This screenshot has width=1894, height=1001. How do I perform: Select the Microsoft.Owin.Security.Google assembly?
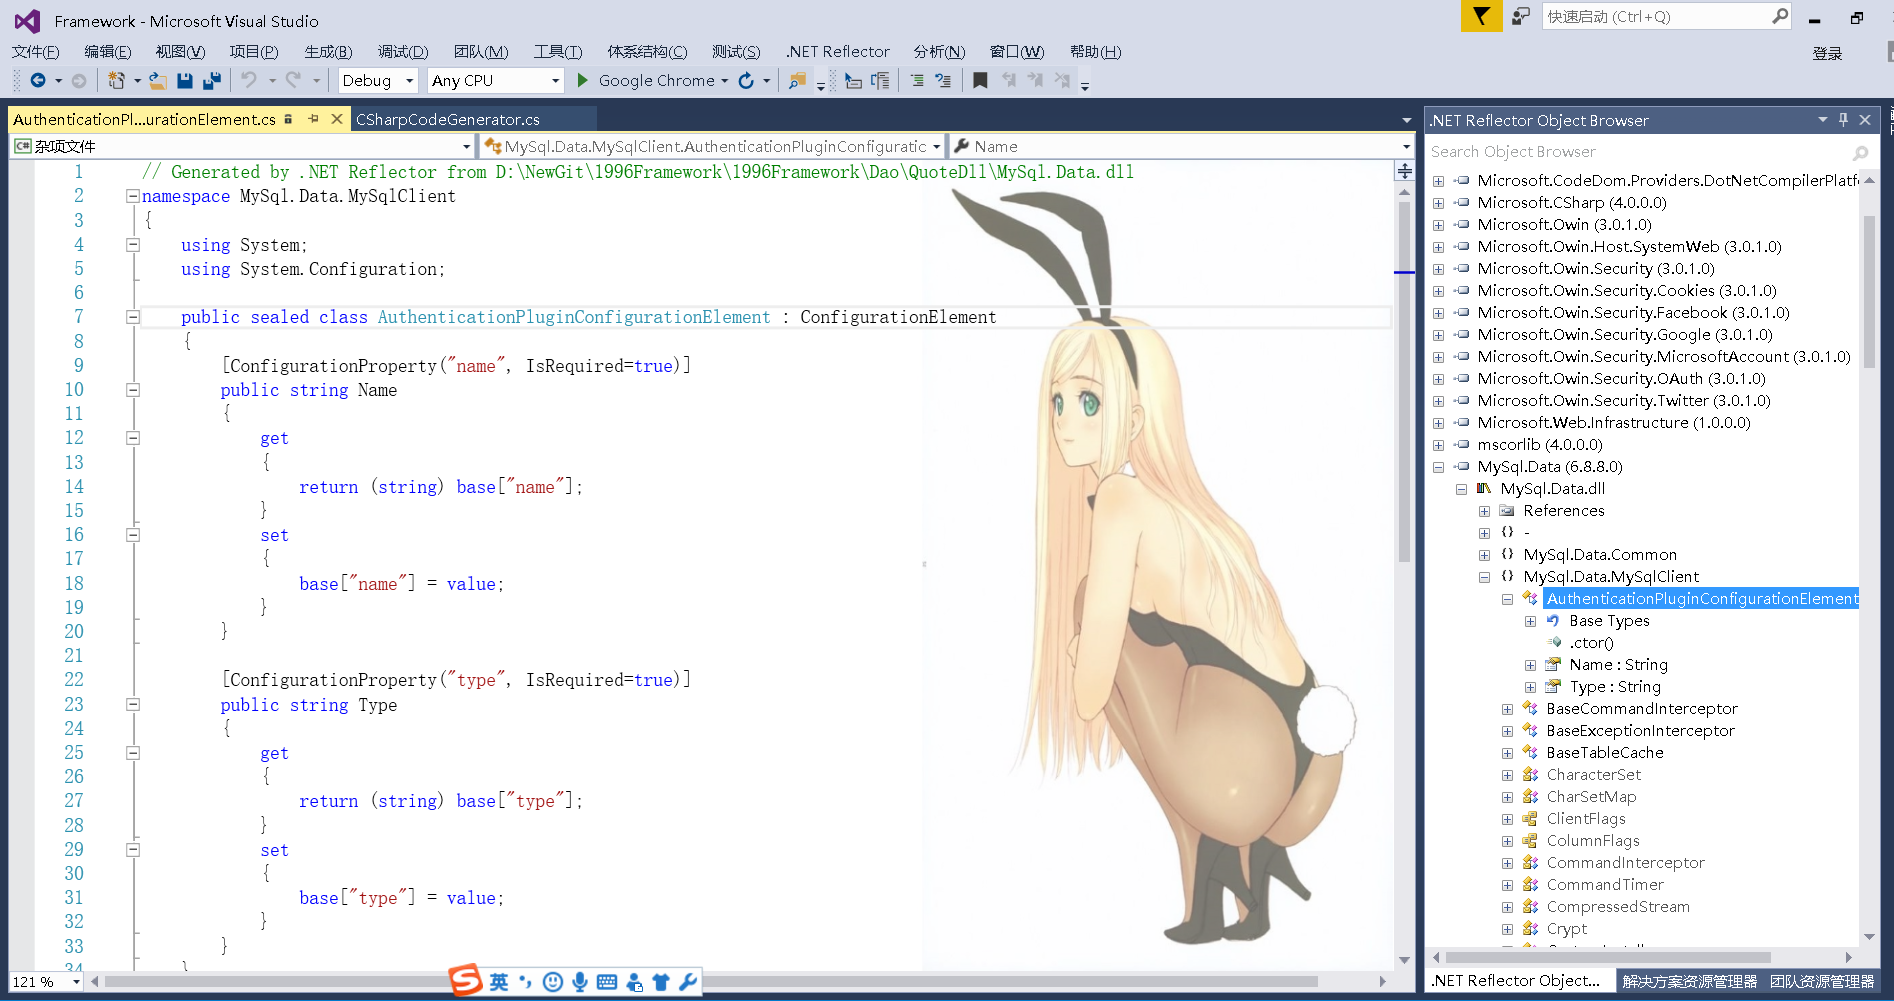1625,335
